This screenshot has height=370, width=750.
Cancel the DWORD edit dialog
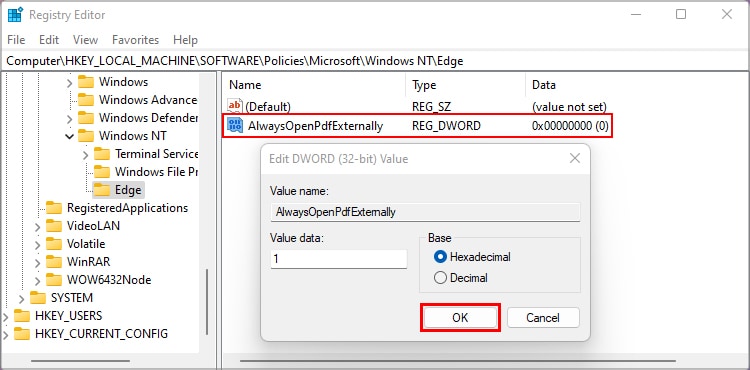coord(543,318)
